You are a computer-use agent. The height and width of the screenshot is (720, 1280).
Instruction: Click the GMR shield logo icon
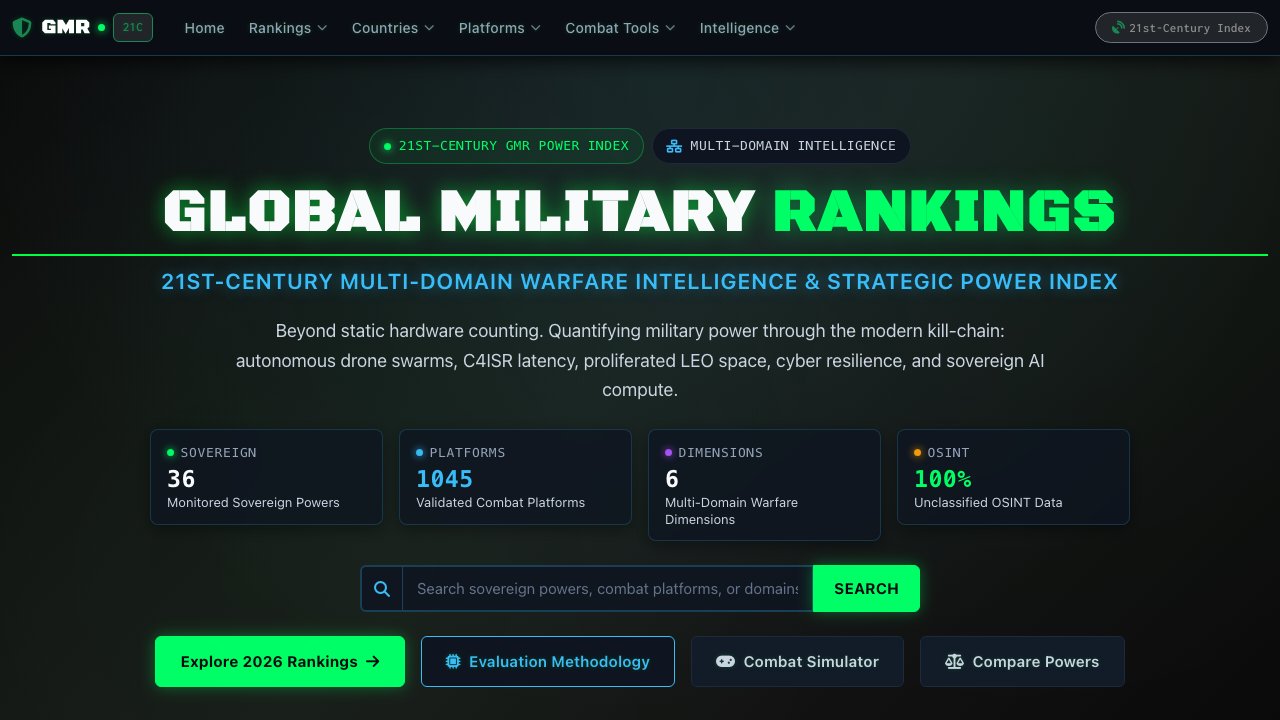tap(22, 27)
